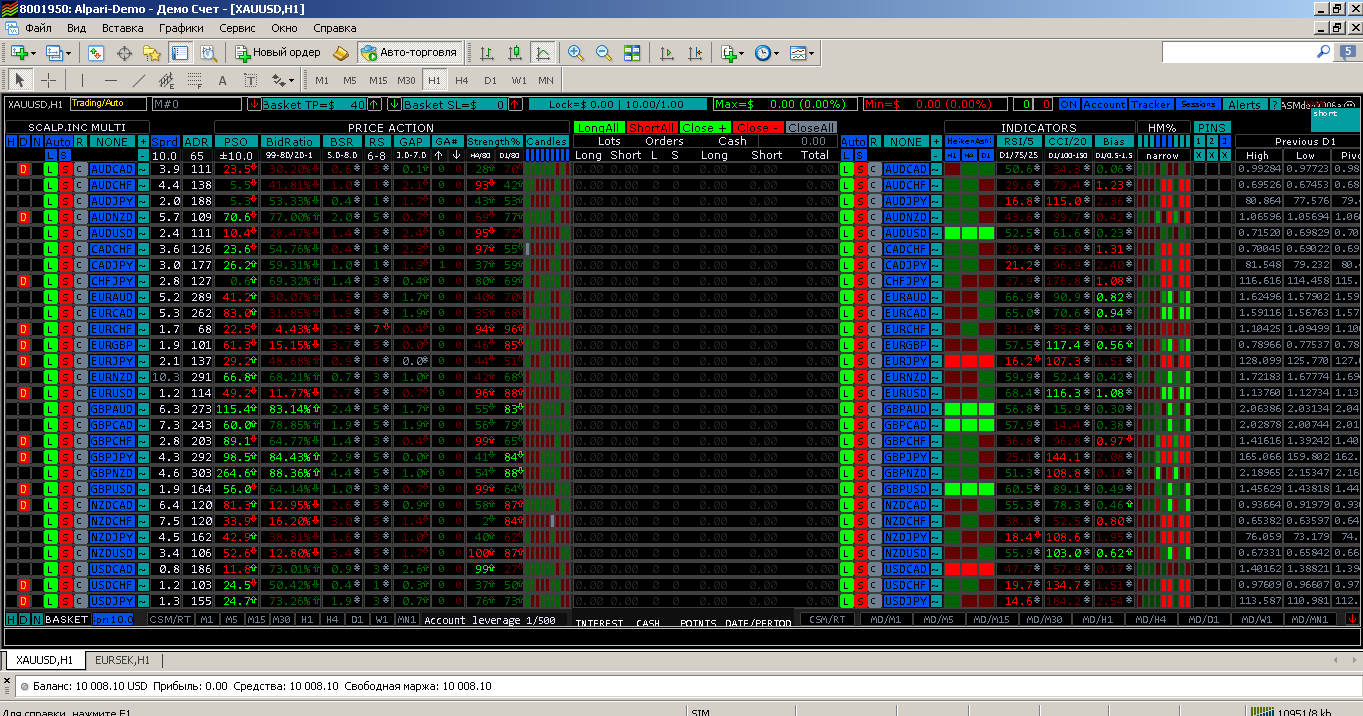Select the text label T tool
This screenshot has width=1363, height=716.
click(250, 80)
